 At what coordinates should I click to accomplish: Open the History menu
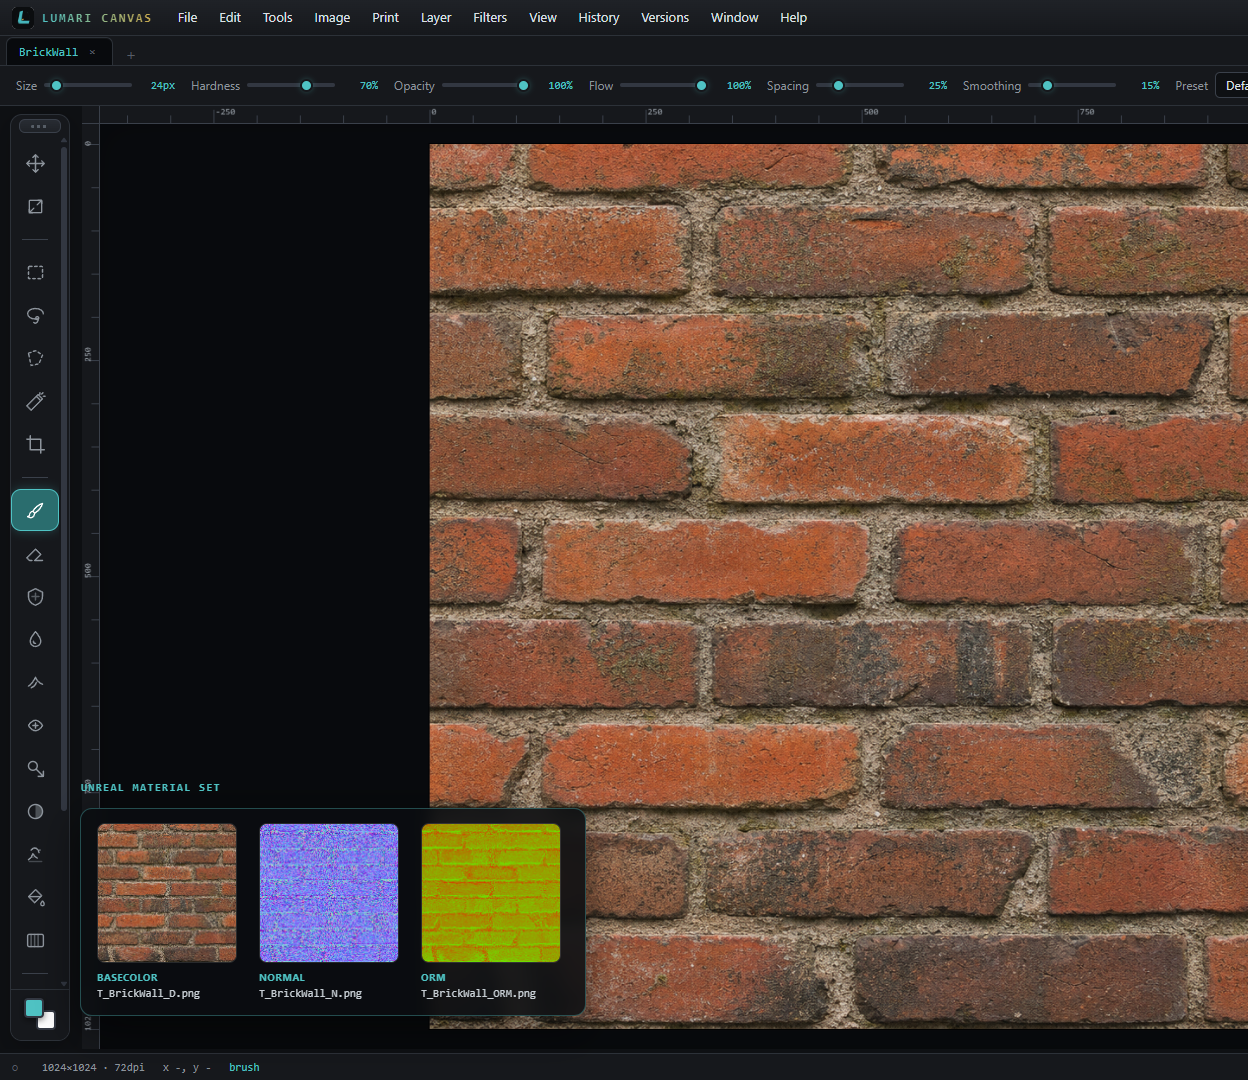[x=598, y=18]
